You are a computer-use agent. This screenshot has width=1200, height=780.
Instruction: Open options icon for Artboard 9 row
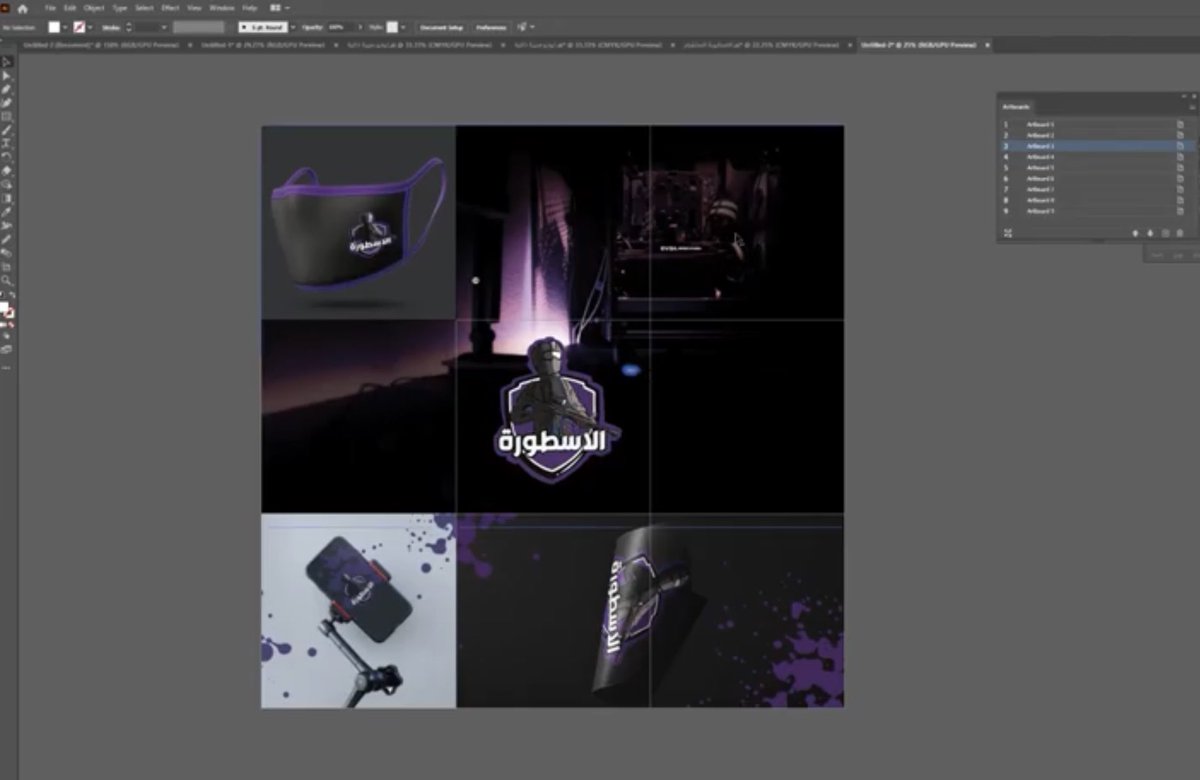pos(1180,211)
